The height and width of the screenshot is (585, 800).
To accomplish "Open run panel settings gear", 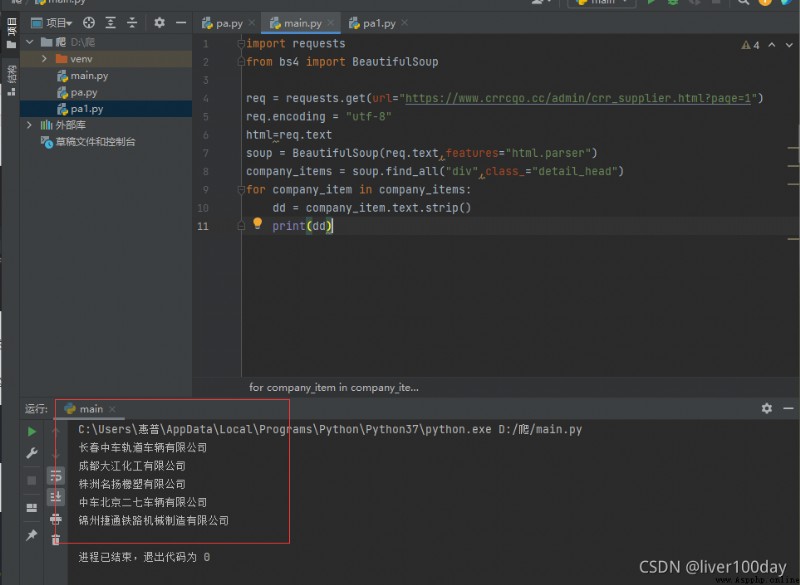I will click(x=767, y=409).
